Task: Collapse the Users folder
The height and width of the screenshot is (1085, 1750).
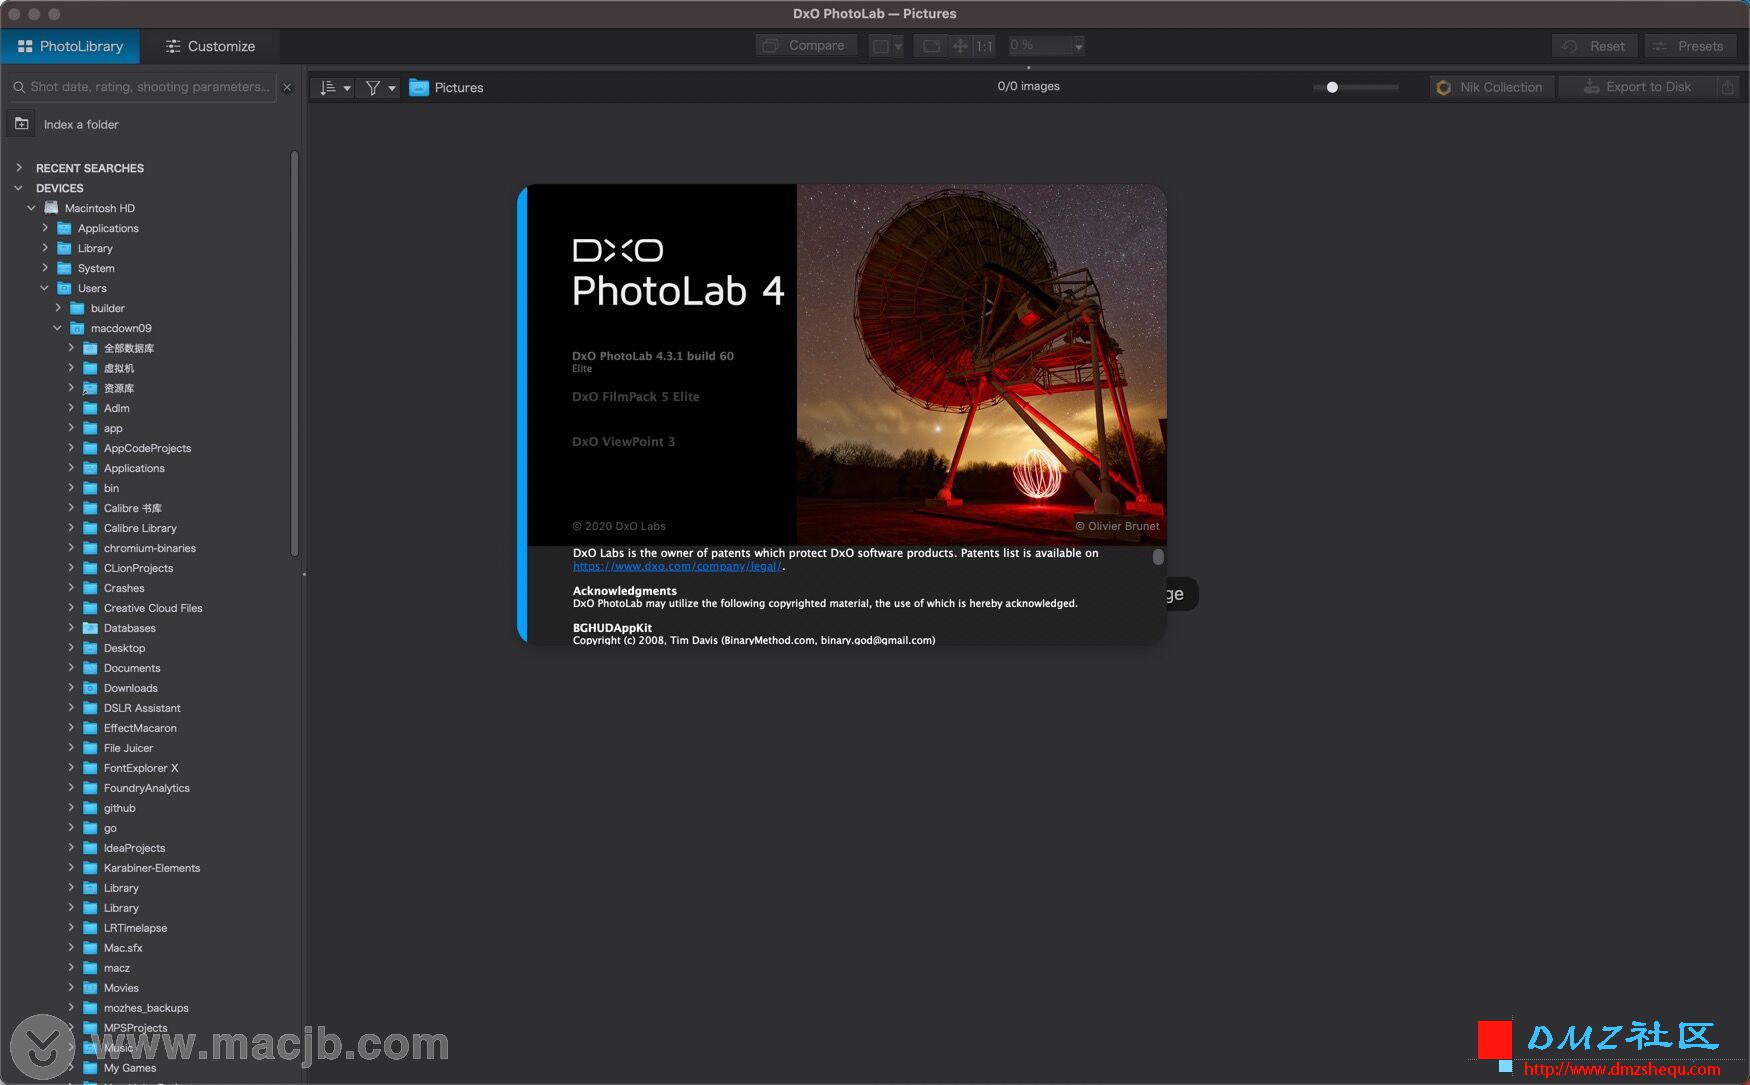Action: click(x=45, y=288)
